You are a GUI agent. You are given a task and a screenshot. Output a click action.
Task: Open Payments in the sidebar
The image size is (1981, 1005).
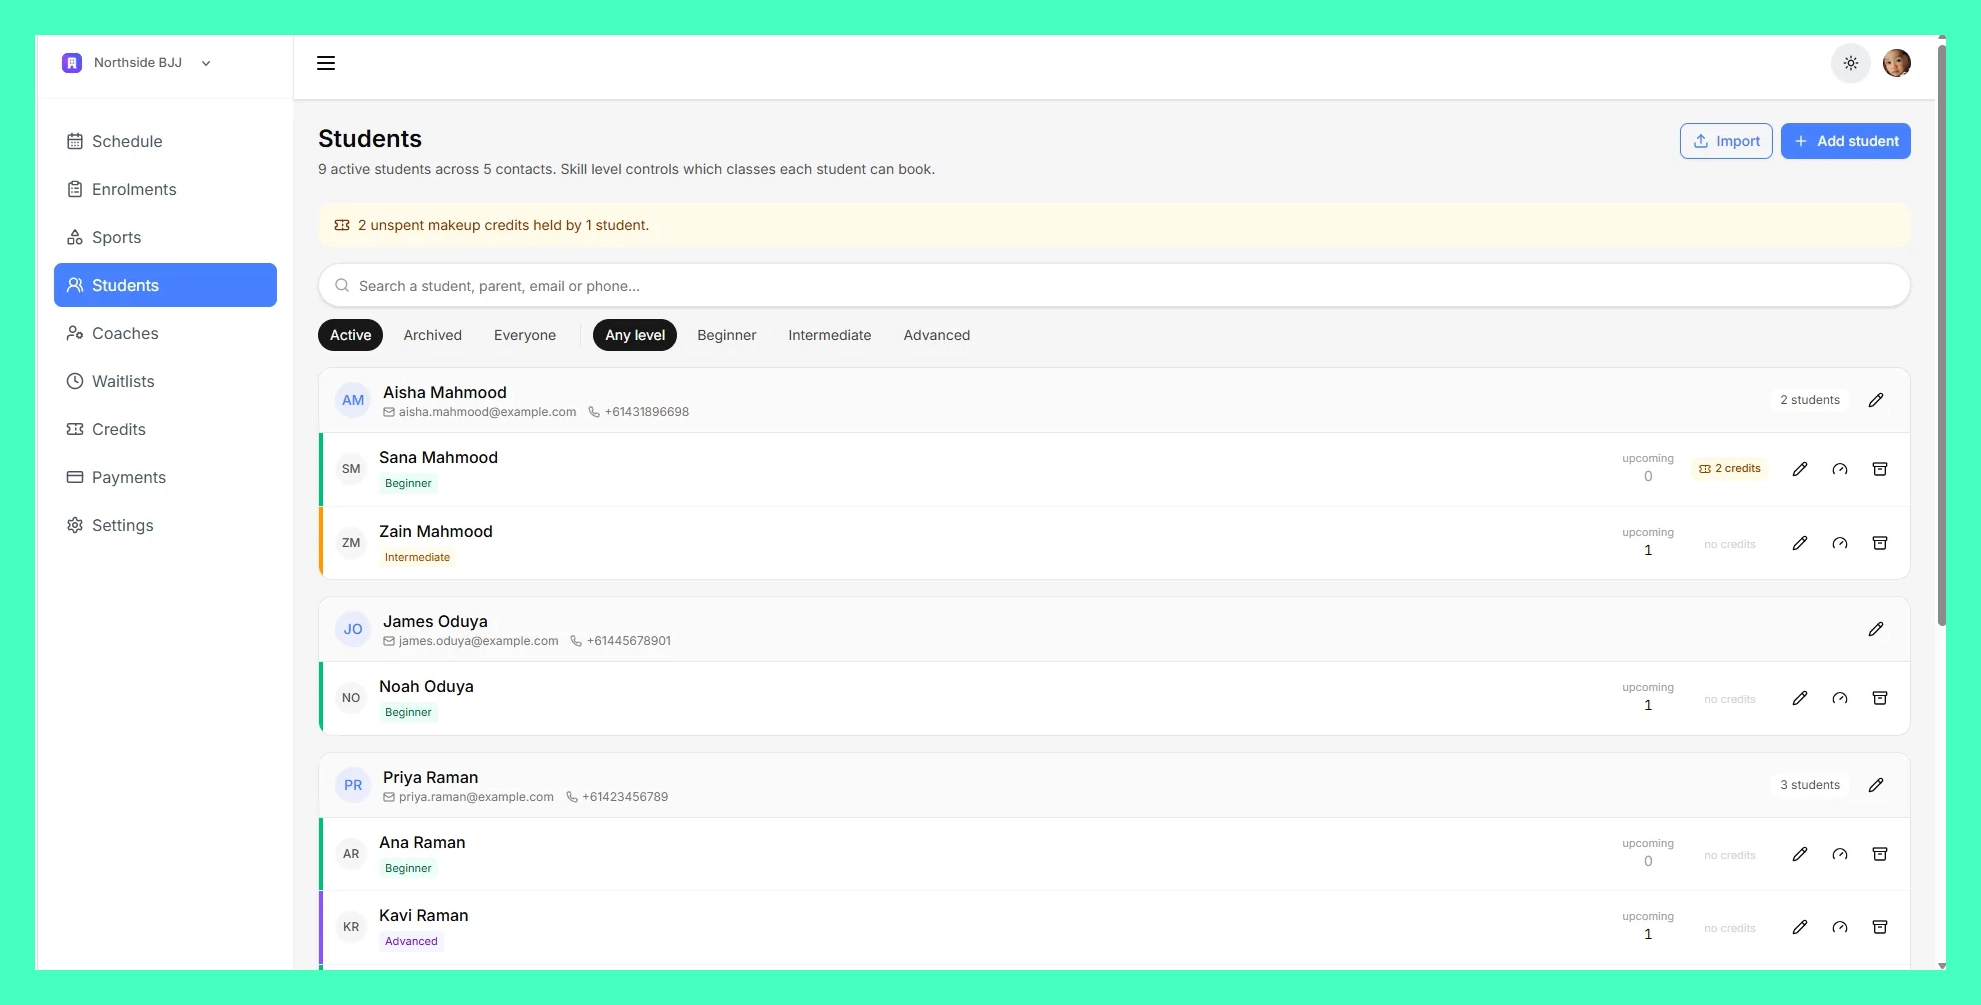click(x=165, y=477)
